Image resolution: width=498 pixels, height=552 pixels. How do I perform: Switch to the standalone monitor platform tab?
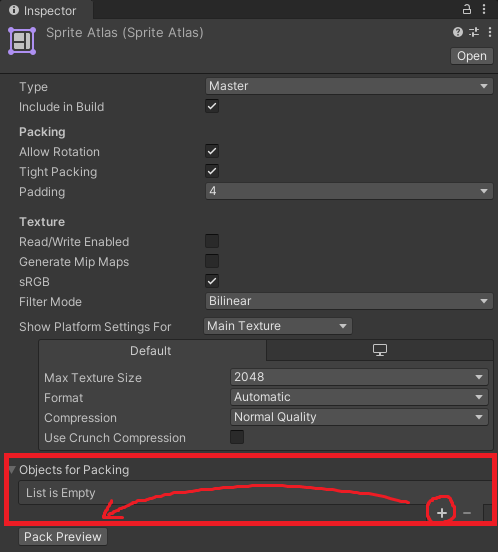(x=380, y=350)
